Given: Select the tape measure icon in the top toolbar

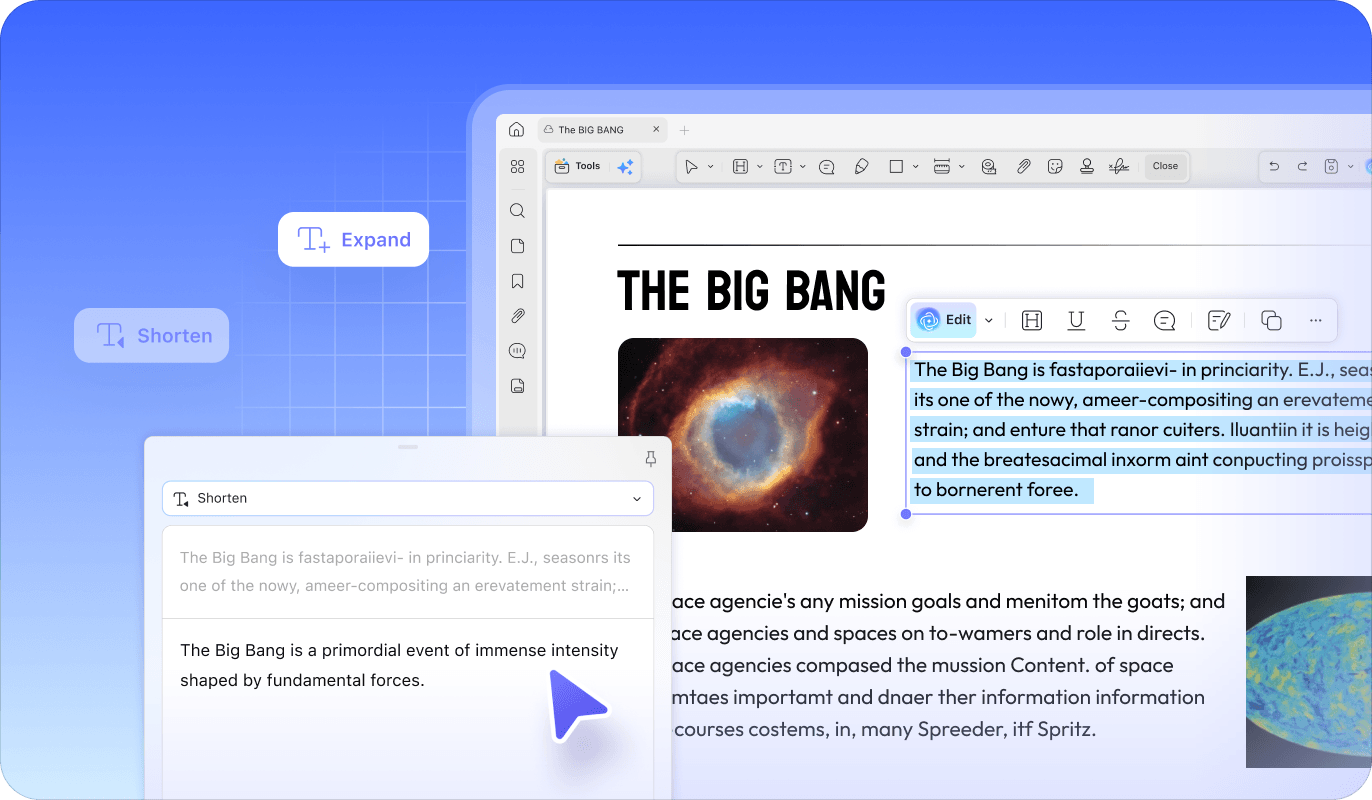Looking at the screenshot, I should (989, 167).
